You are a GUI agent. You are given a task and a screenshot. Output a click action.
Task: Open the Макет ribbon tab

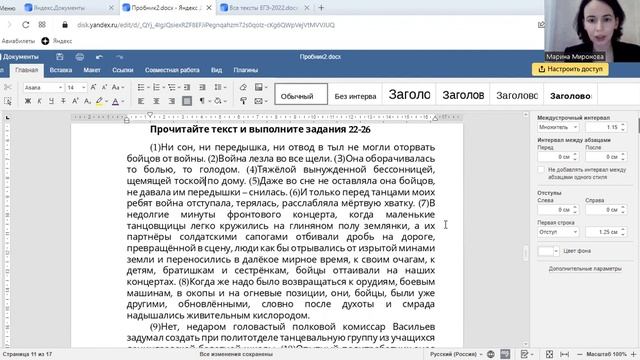(x=92, y=70)
